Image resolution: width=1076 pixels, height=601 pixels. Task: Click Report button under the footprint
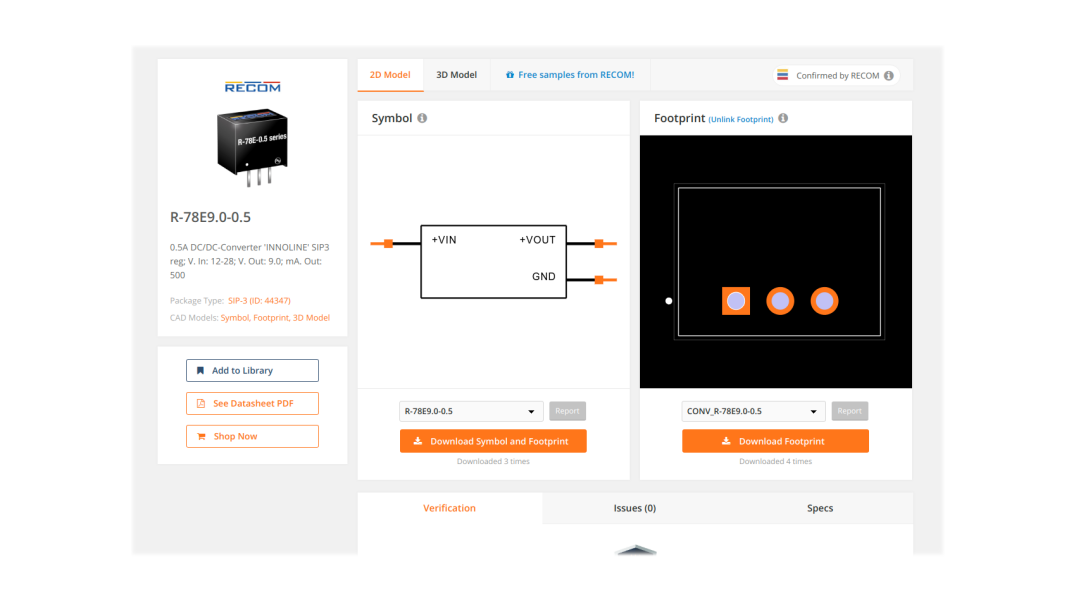click(x=850, y=411)
